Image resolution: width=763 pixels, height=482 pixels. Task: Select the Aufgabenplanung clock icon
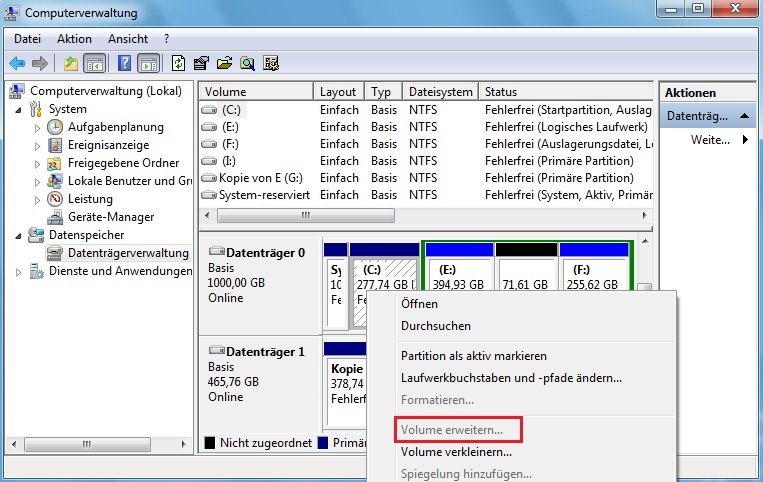click(x=55, y=127)
